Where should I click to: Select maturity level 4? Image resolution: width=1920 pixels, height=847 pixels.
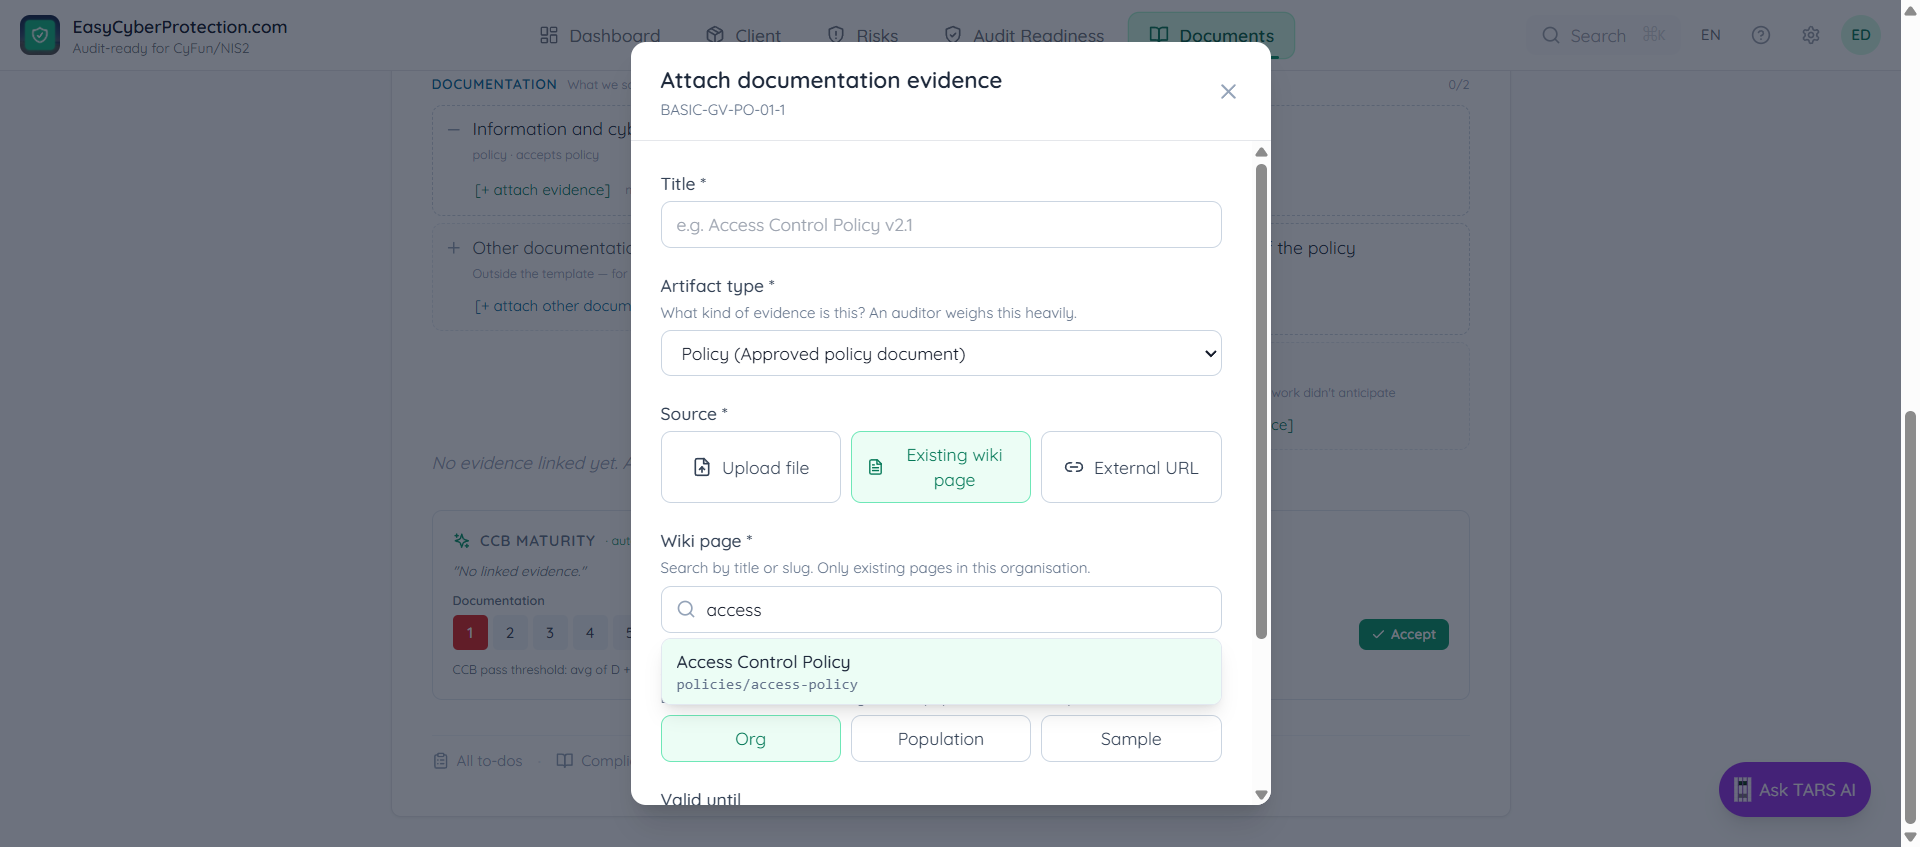(x=590, y=633)
